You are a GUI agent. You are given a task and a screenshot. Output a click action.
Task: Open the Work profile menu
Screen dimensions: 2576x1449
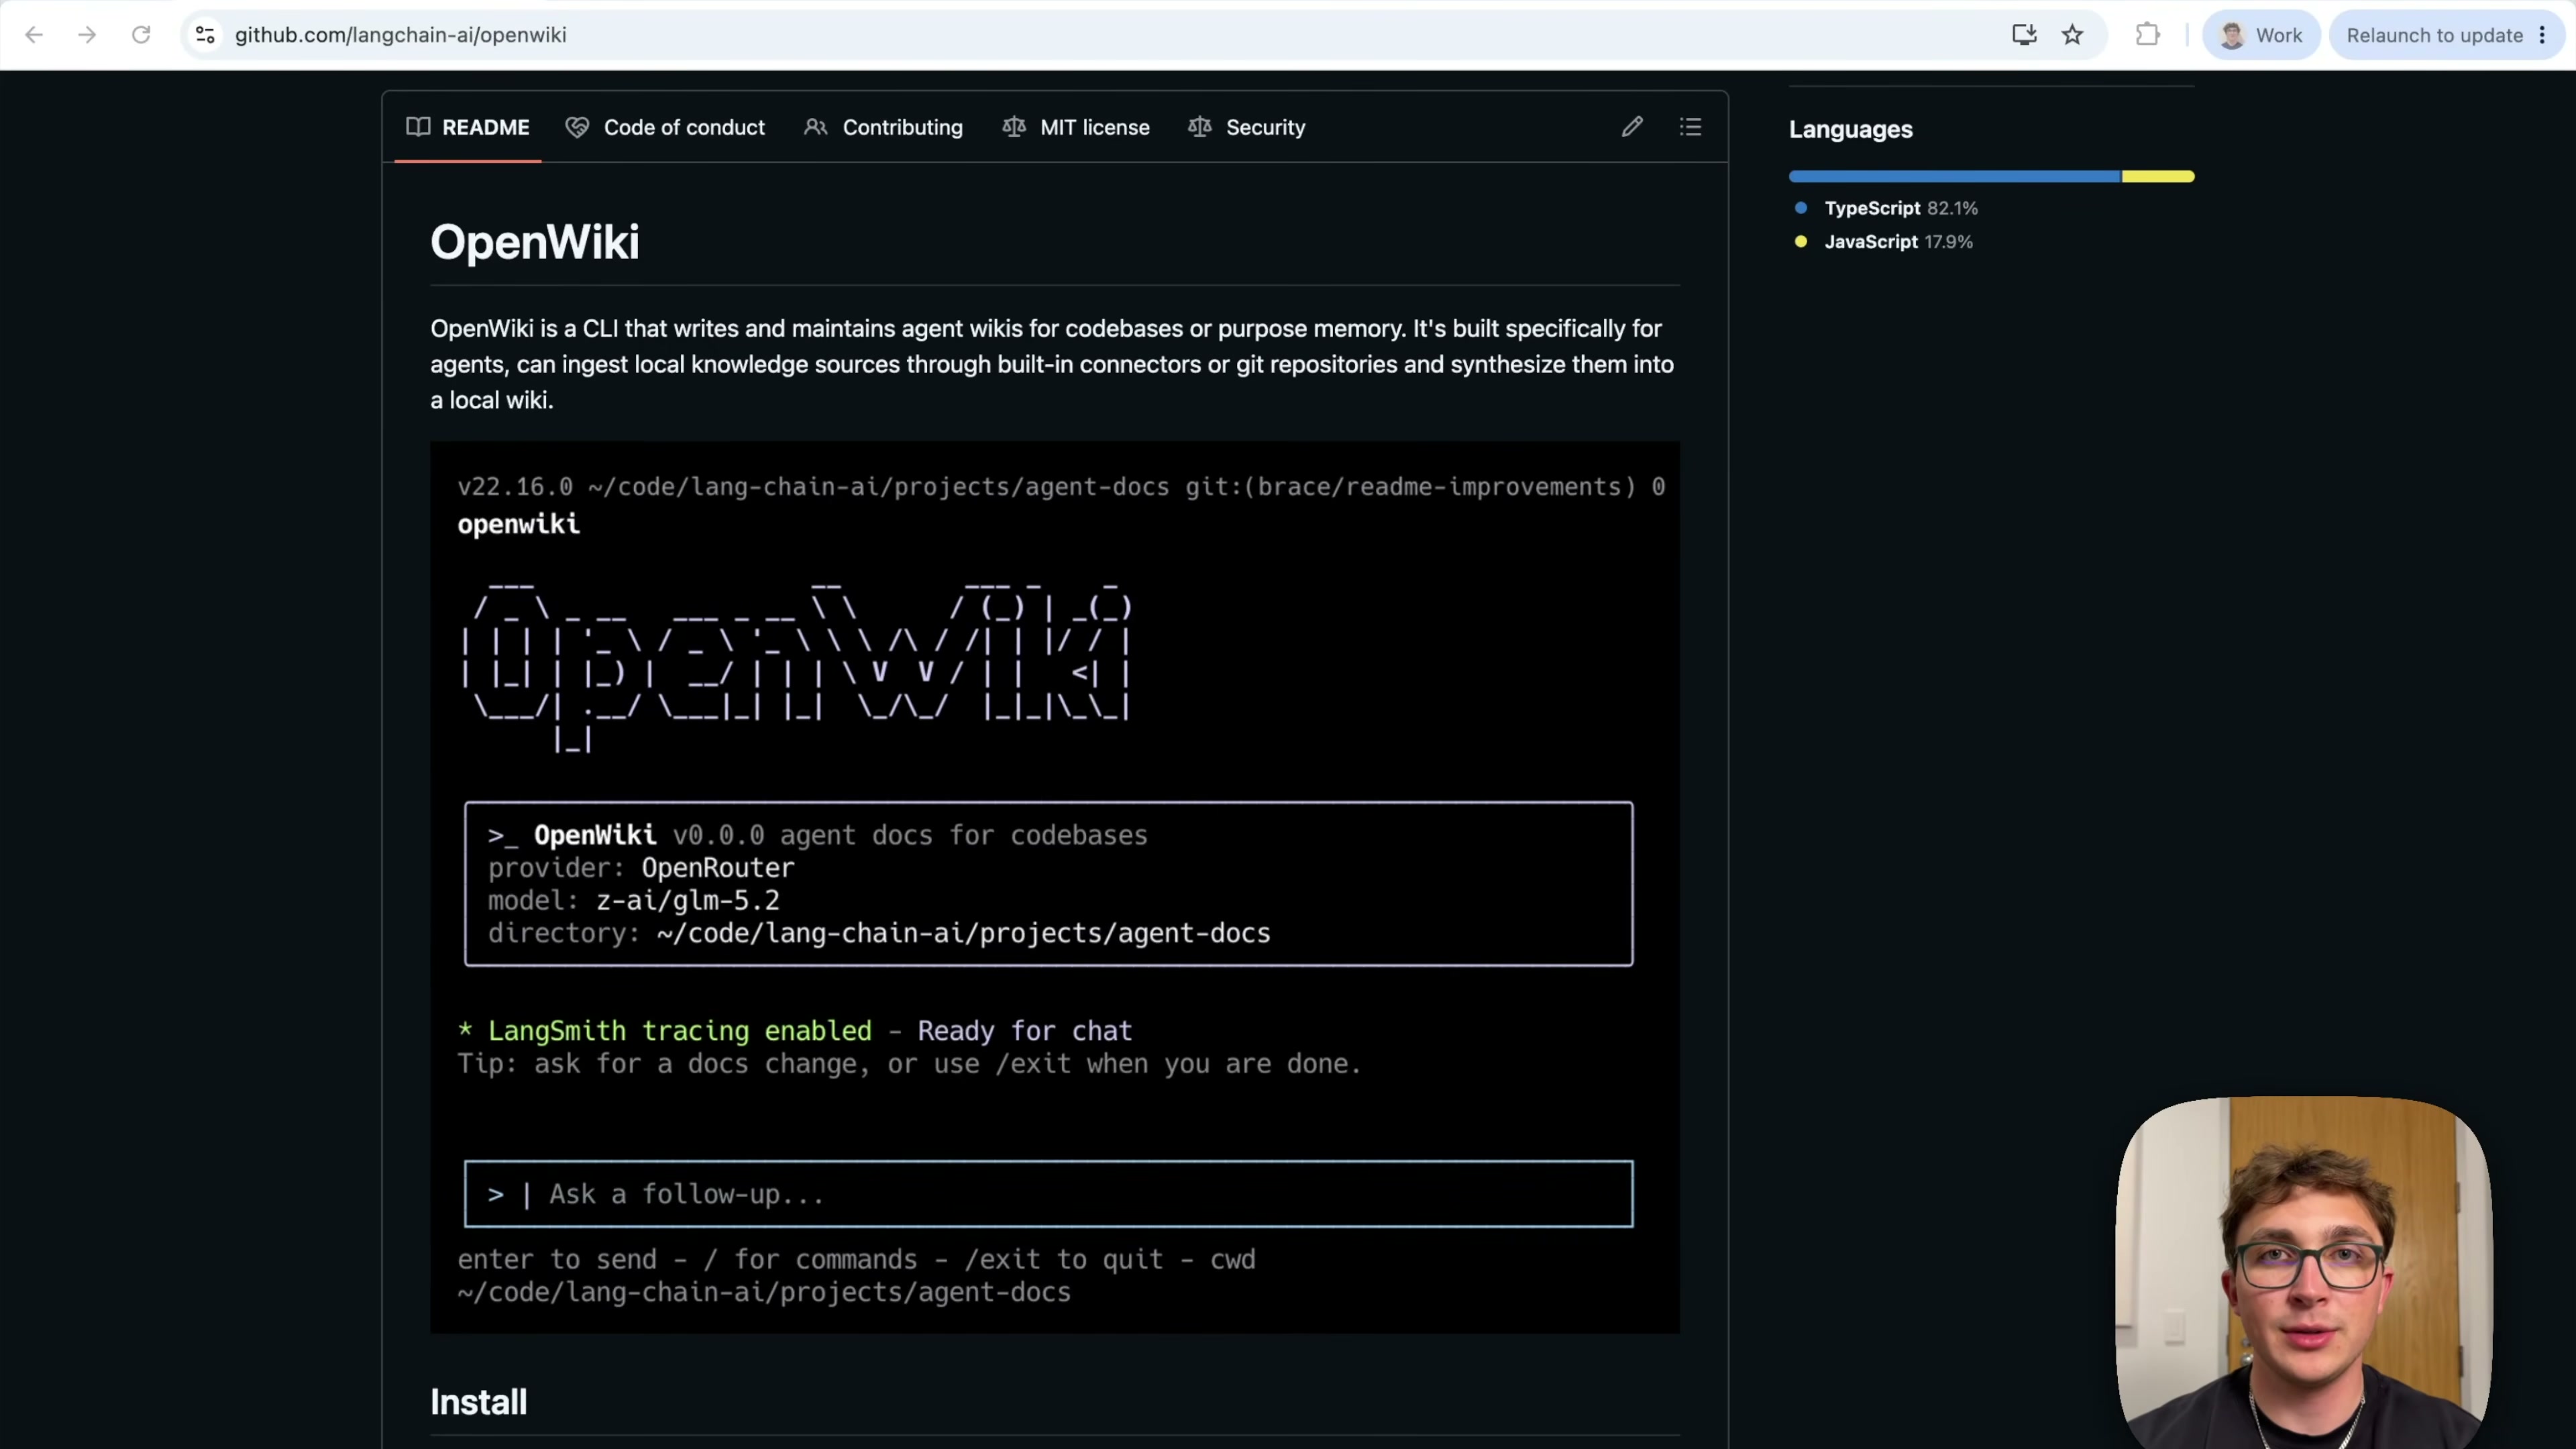pyautogui.click(x=2260, y=35)
